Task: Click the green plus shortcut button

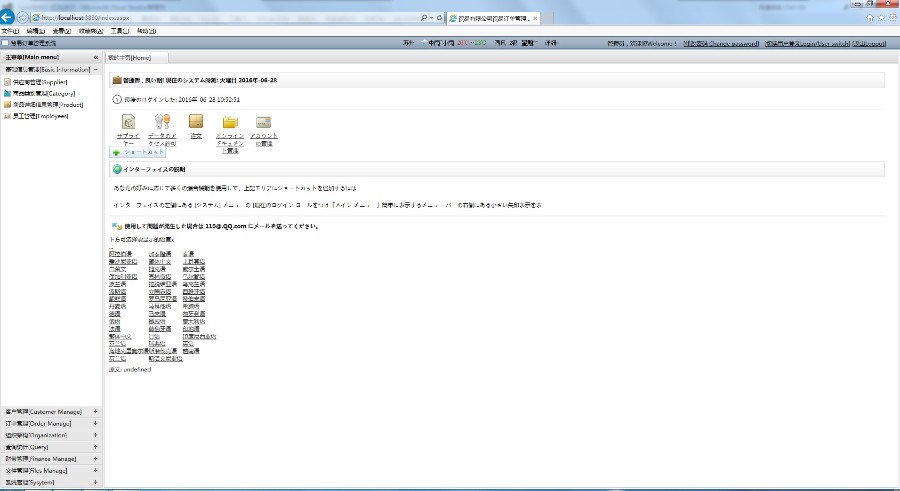Action: pos(138,152)
